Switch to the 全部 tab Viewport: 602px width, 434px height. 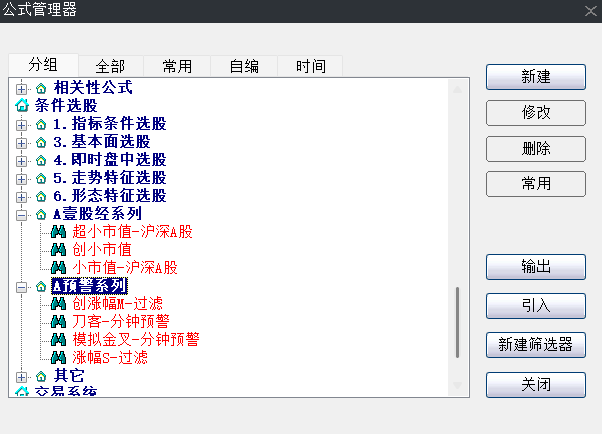(x=110, y=66)
